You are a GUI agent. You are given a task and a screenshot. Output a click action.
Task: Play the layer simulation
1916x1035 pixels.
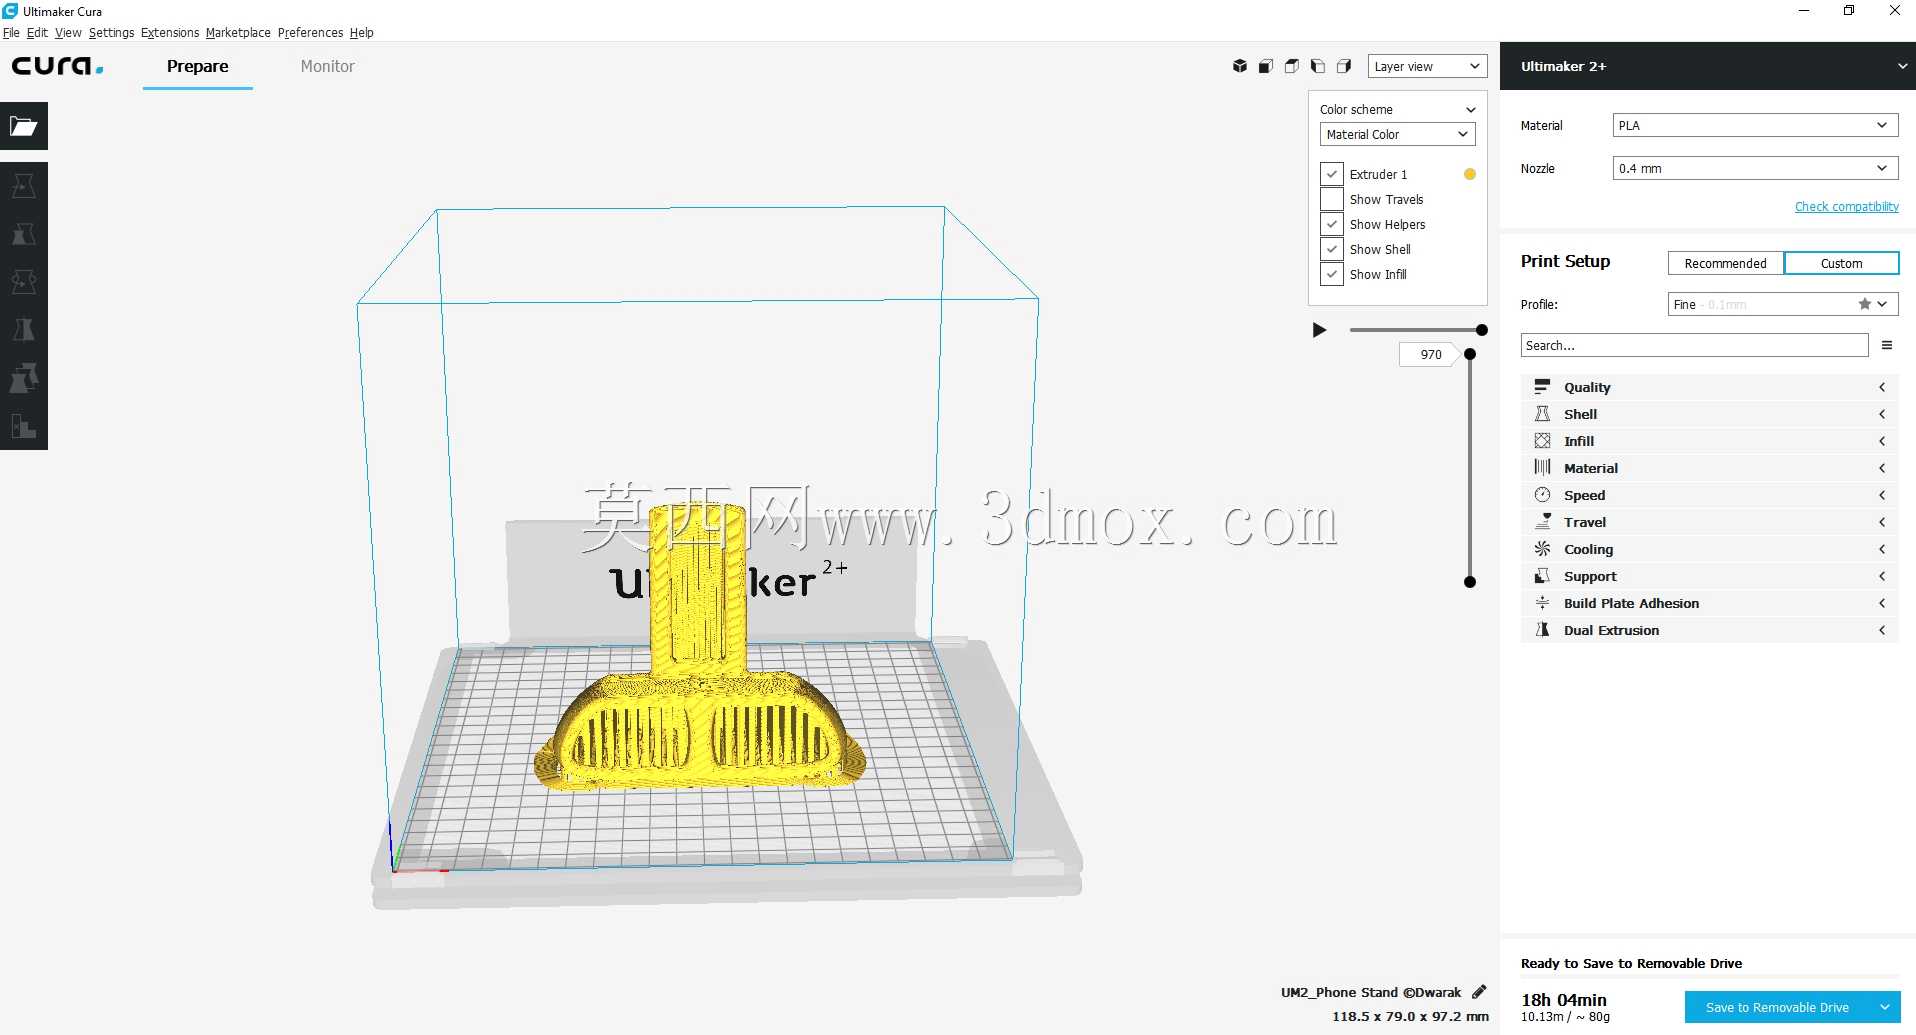click(1319, 330)
